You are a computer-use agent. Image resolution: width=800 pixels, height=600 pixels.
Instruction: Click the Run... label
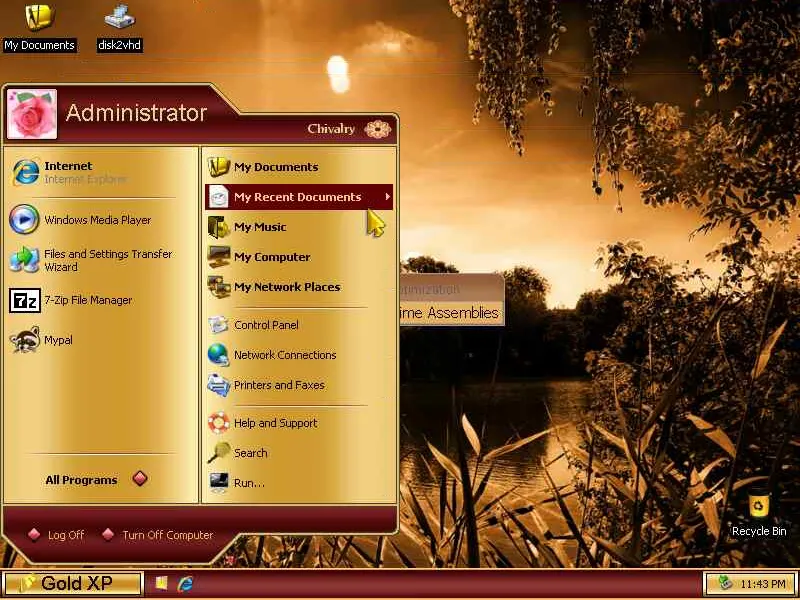(249, 483)
